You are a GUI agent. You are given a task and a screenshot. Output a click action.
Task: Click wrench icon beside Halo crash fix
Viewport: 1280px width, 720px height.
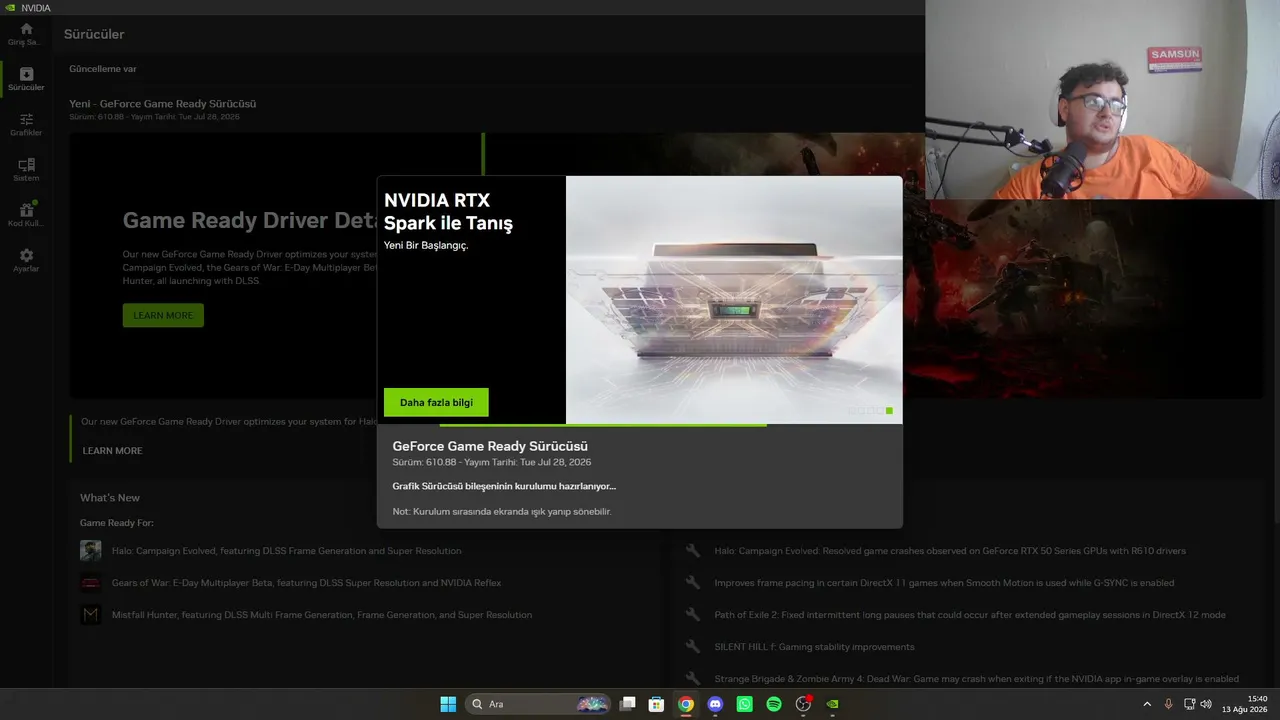pyautogui.click(x=693, y=551)
